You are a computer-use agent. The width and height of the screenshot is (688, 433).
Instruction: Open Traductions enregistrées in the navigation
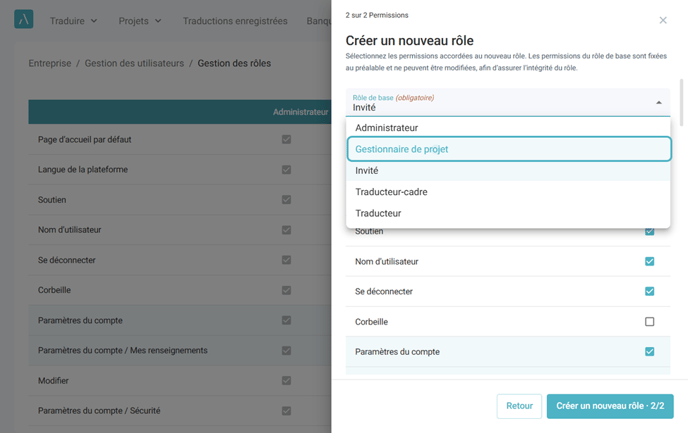[x=235, y=21]
